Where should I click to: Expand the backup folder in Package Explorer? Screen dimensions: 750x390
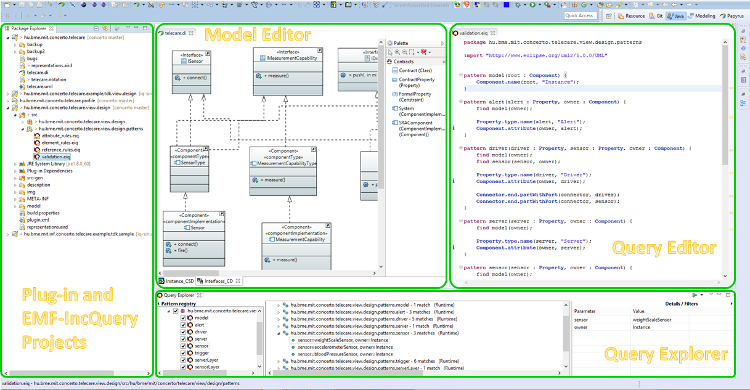click(x=15, y=45)
